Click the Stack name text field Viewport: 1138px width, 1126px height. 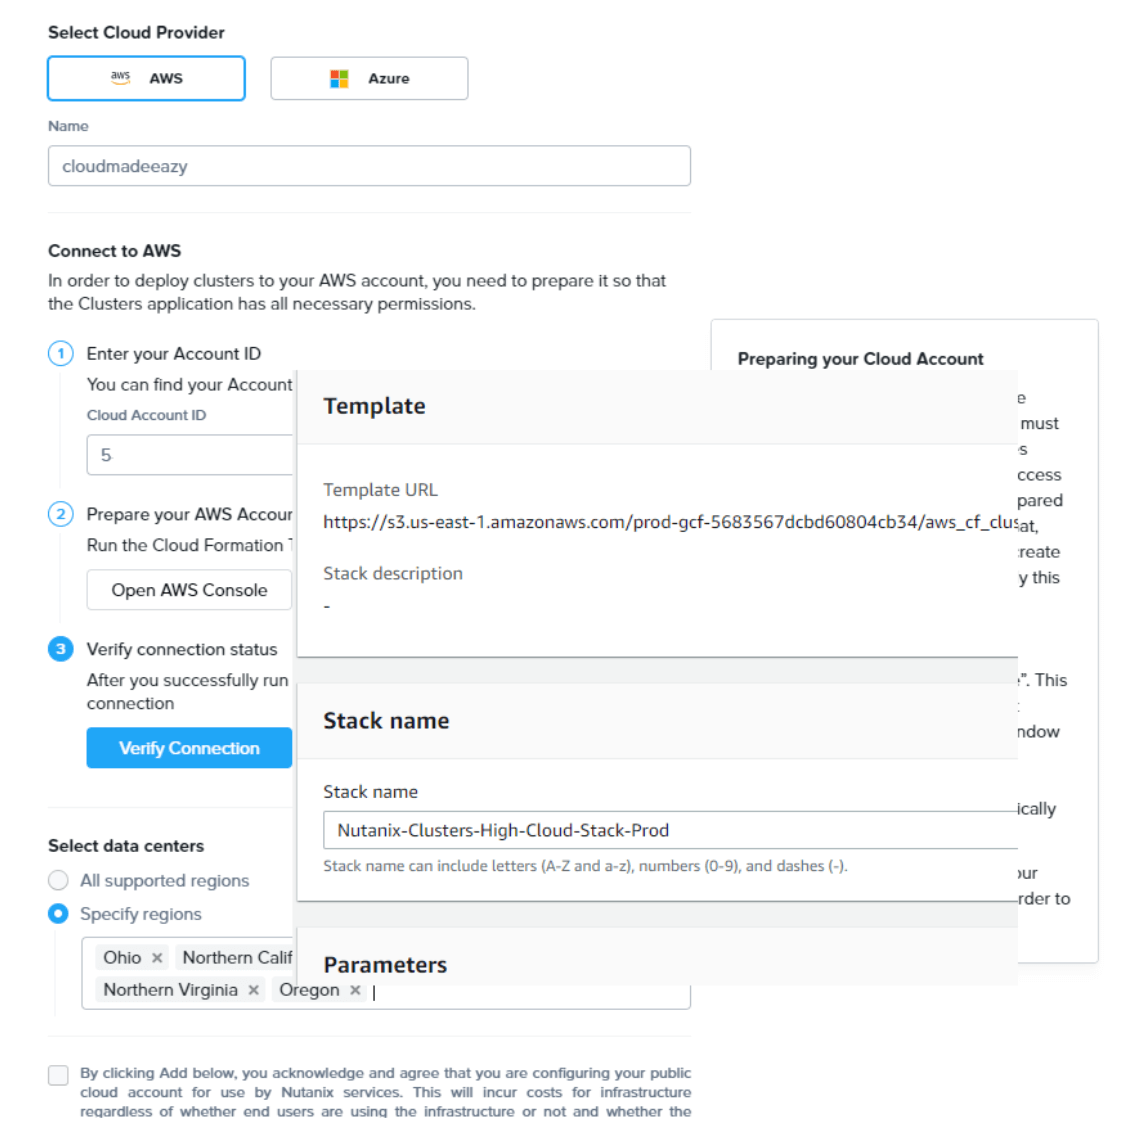point(670,830)
